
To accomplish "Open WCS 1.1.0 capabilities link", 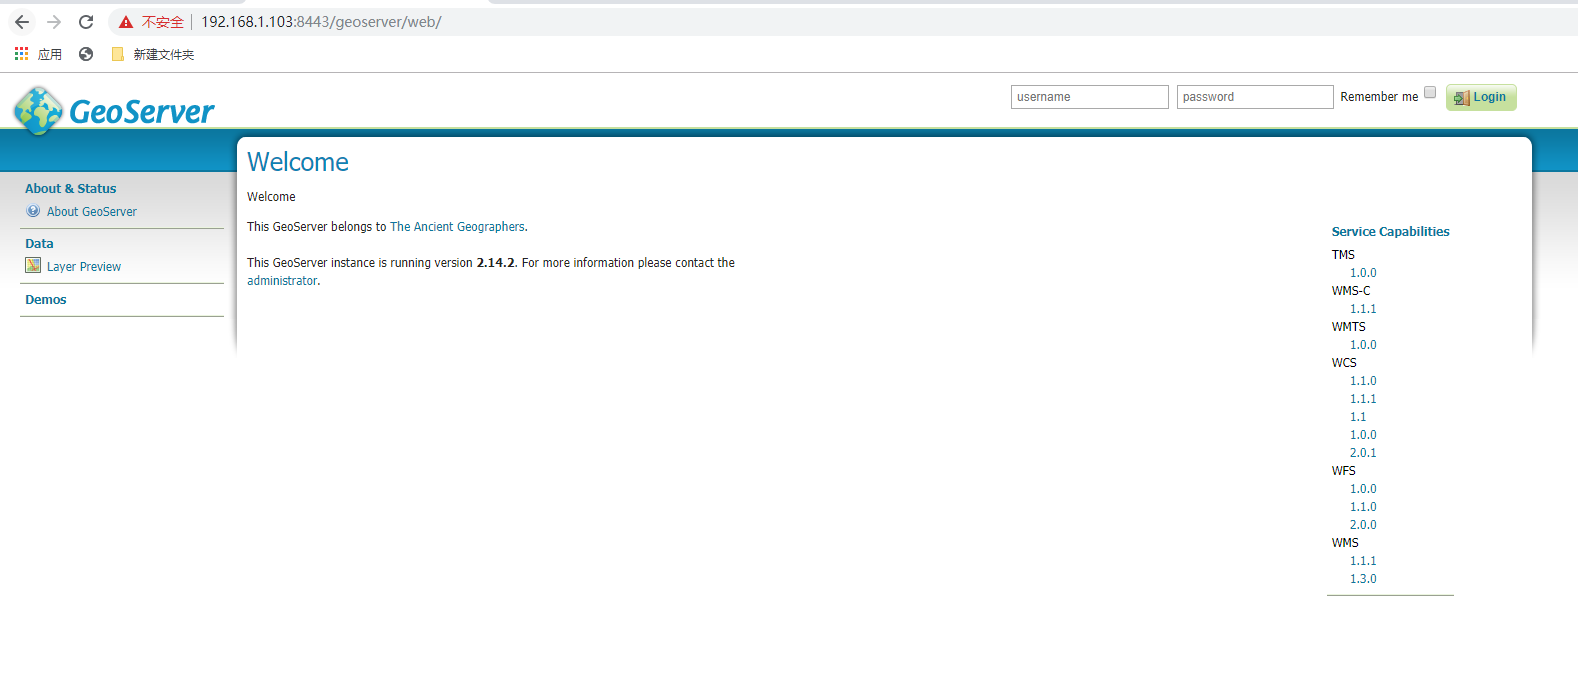I will pyautogui.click(x=1363, y=381).
